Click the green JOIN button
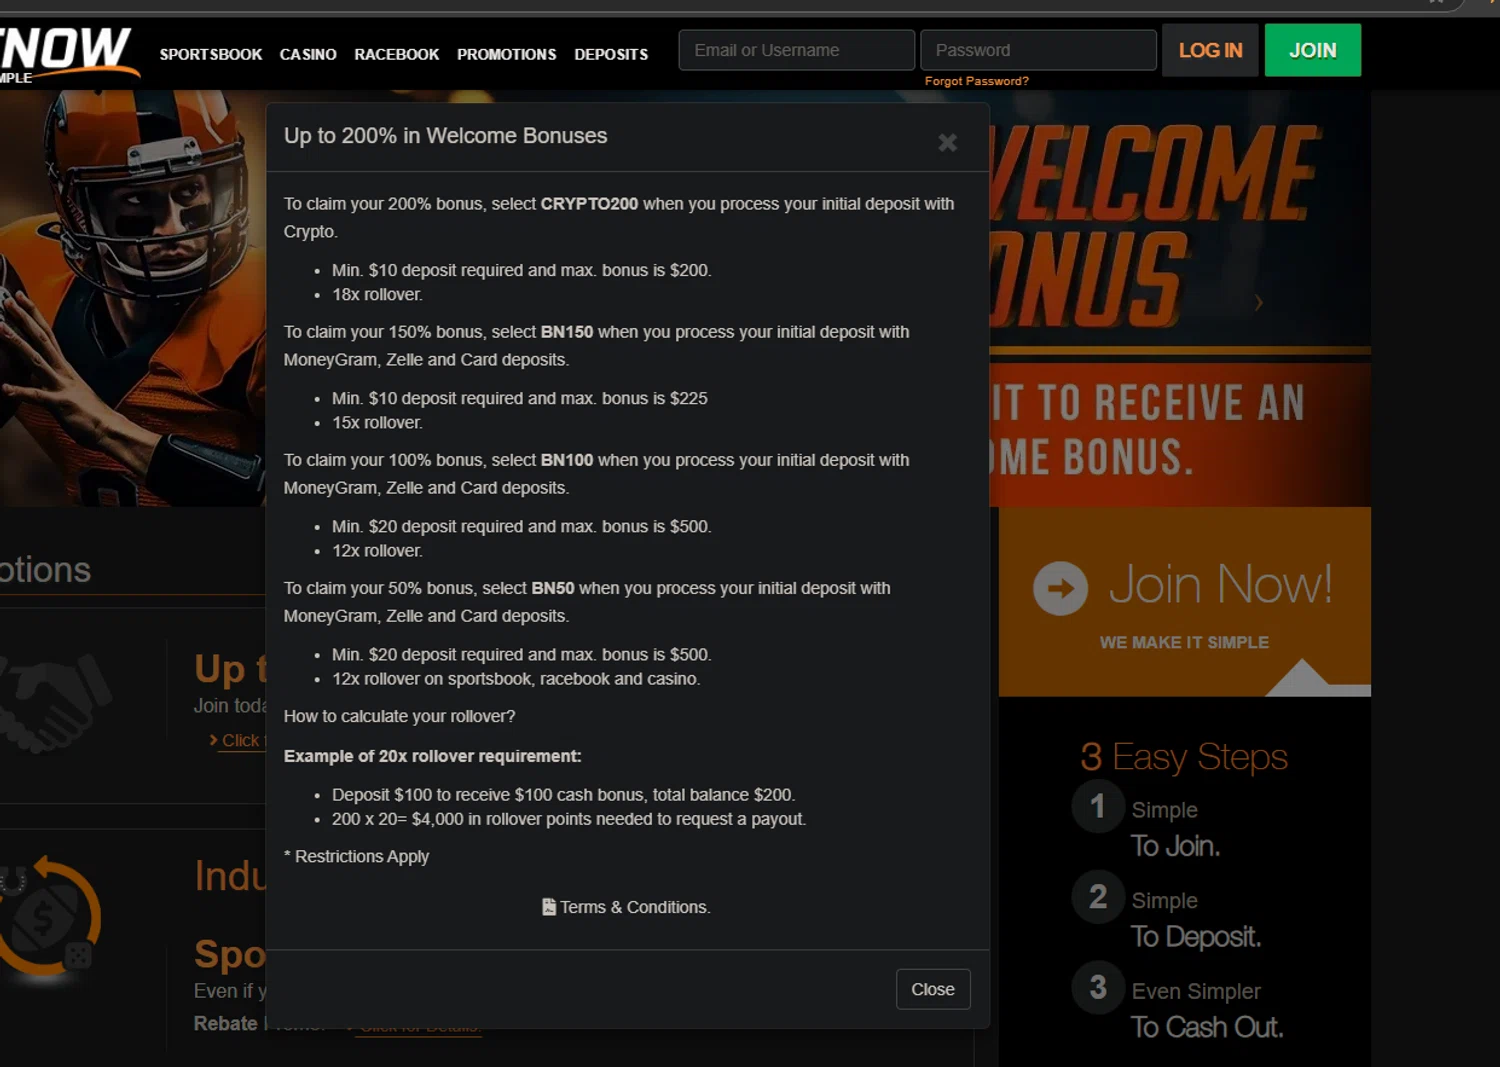Screen dimensions: 1500x1067 click(x=1312, y=50)
